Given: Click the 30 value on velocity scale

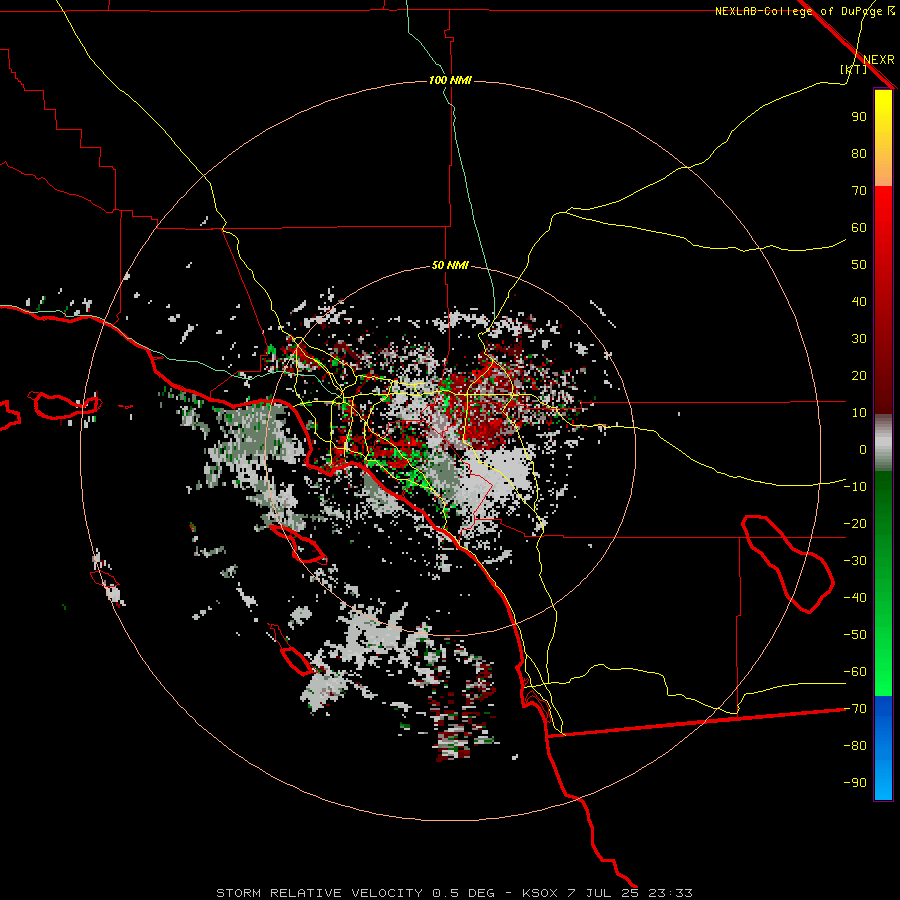Looking at the screenshot, I should (859, 339).
